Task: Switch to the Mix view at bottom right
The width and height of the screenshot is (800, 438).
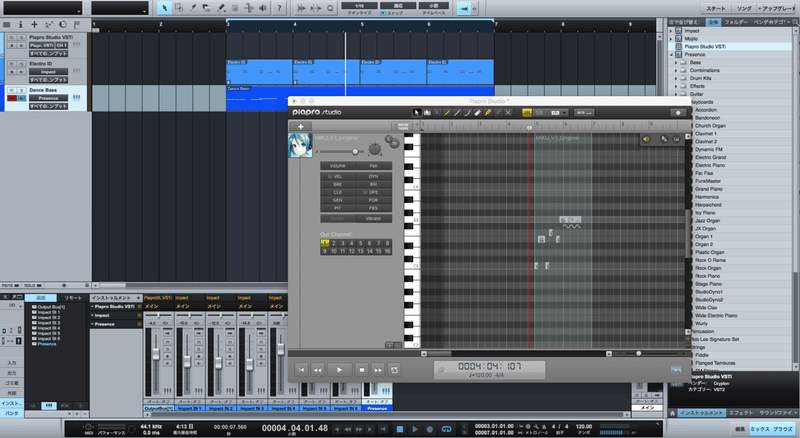Action: [759, 429]
